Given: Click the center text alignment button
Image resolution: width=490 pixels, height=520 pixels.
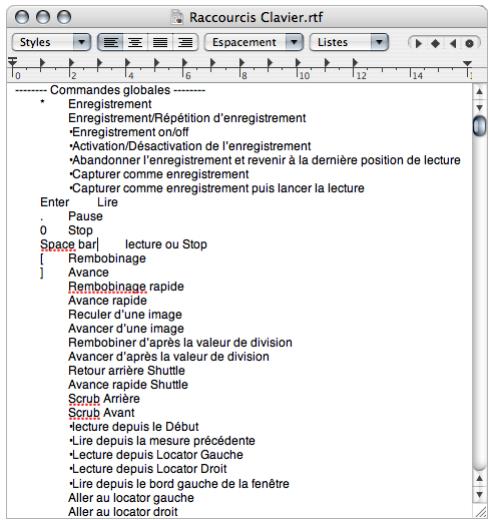Looking at the screenshot, I should pos(135,43).
